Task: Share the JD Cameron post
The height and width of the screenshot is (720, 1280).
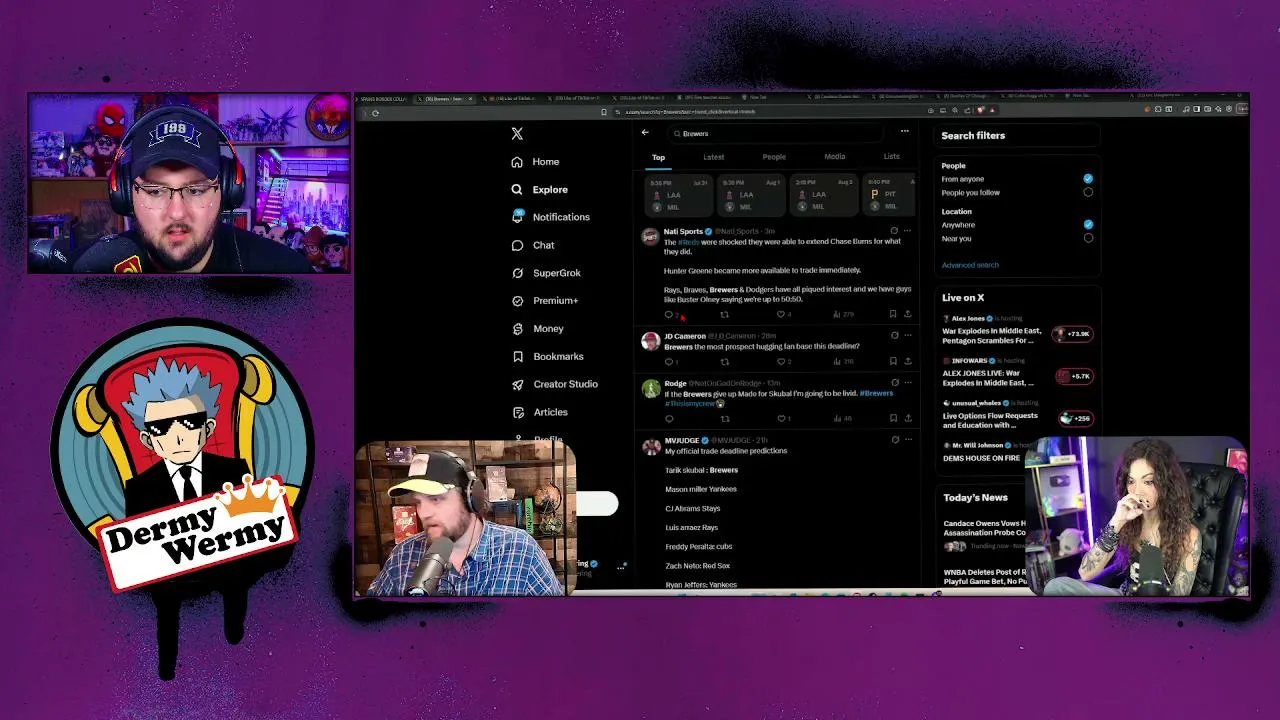Action: click(x=907, y=362)
